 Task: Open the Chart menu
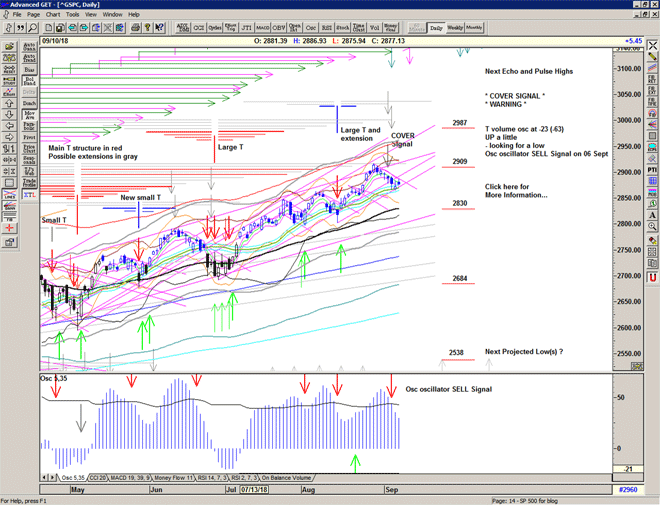tap(53, 15)
